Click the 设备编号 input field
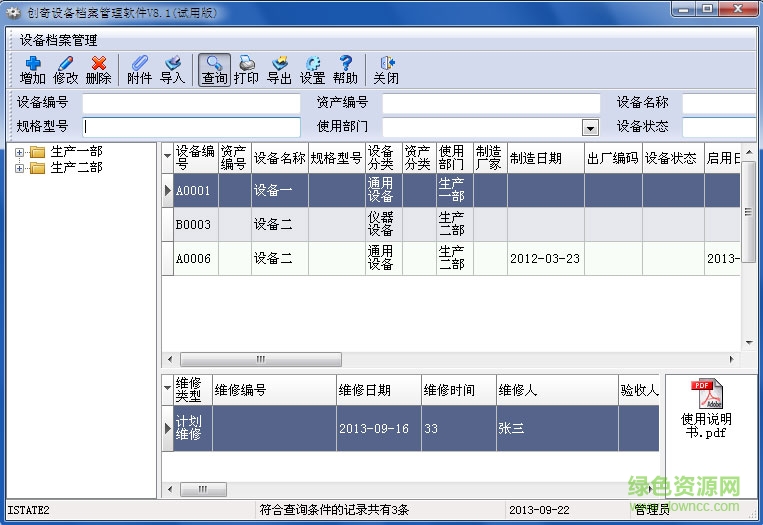The width and height of the screenshot is (763, 525). (x=191, y=103)
